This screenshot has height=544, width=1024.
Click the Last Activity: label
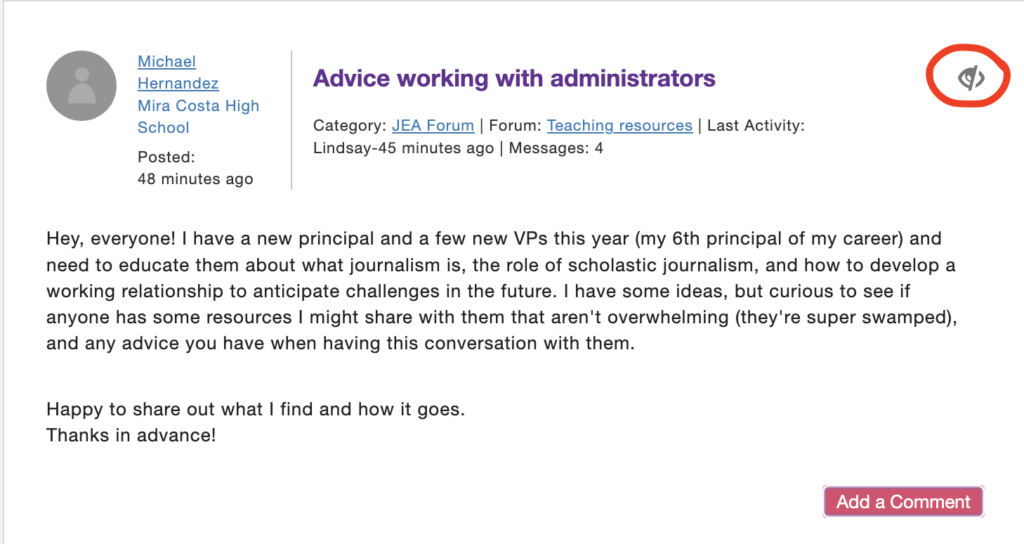tap(756, 125)
